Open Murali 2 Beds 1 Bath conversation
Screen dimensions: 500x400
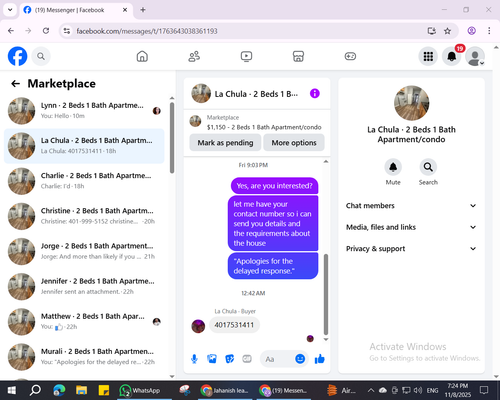pyautogui.click(x=84, y=357)
